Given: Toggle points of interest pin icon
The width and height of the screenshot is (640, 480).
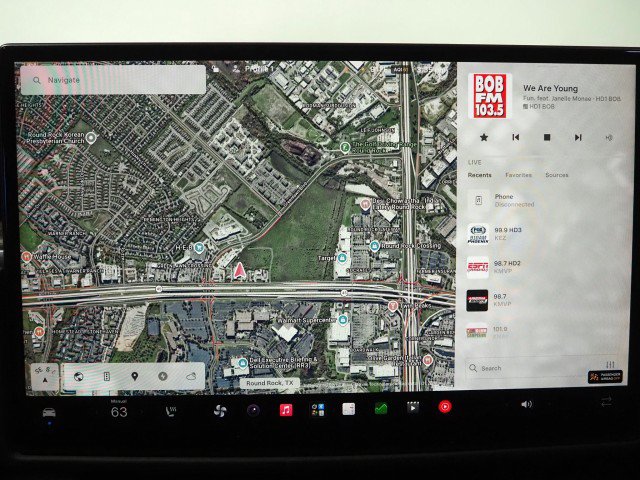Looking at the screenshot, I should [134, 376].
